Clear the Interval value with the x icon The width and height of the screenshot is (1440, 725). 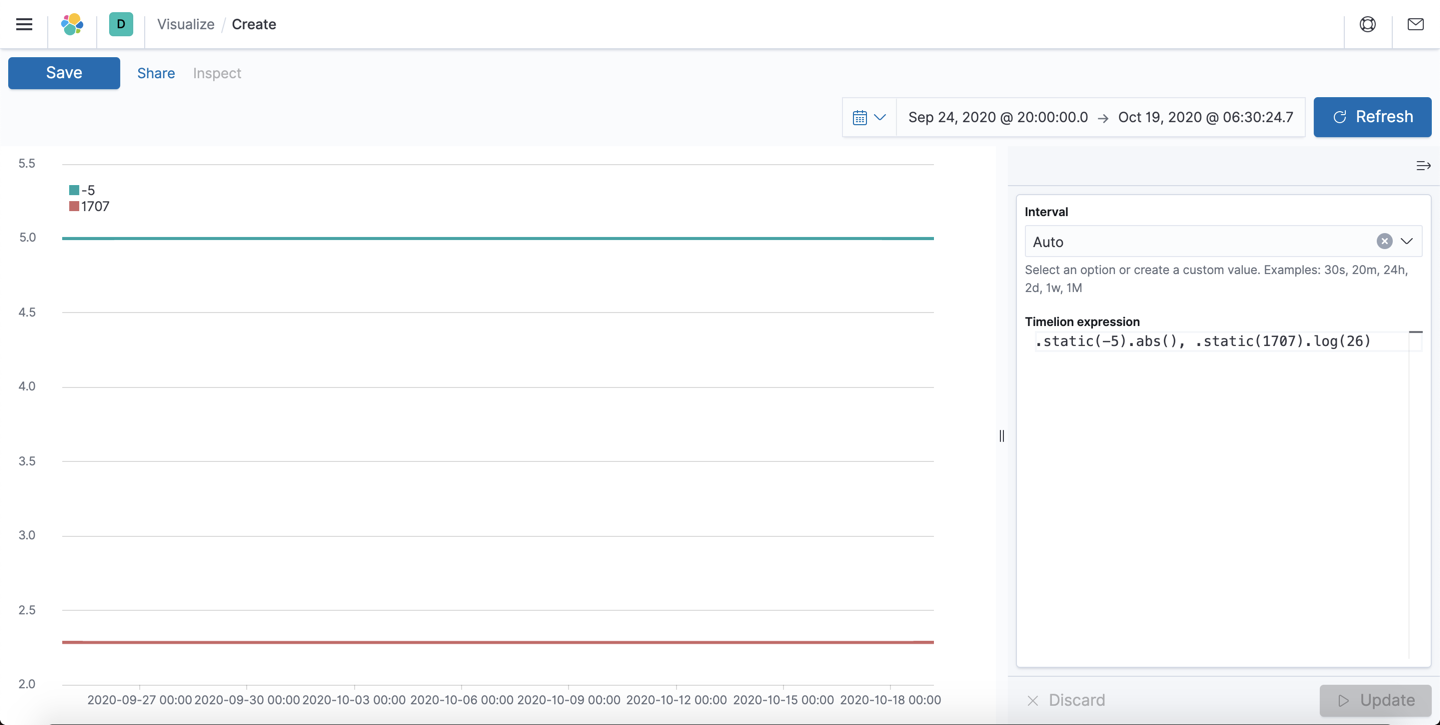1384,240
